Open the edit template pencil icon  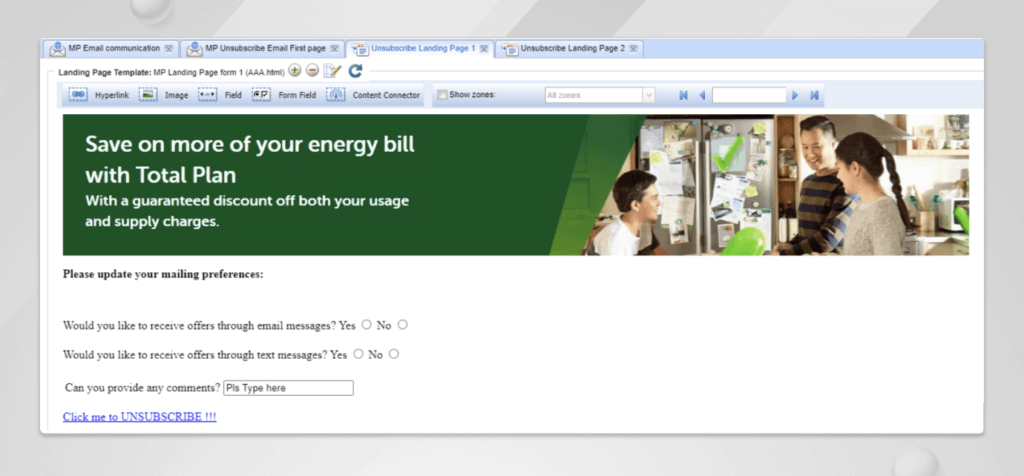coord(332,71)
